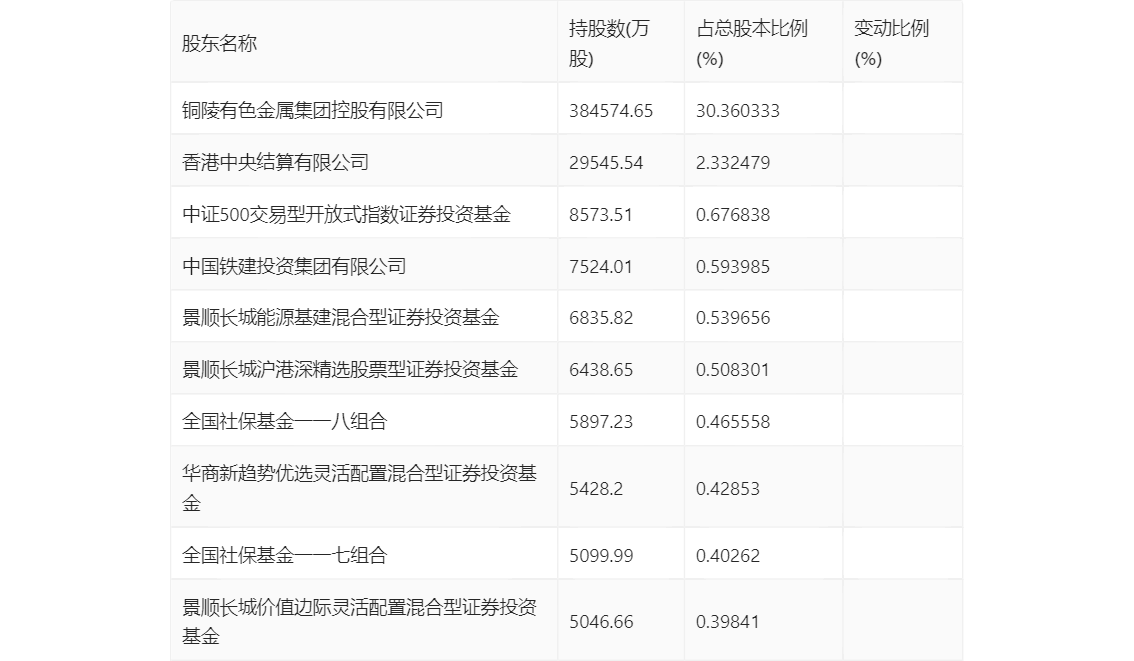The height and width of the screenshot is (661, 1134).
Task: Select 全国社保基金一一七组合 shareholder name
Action: click(284, 555)
